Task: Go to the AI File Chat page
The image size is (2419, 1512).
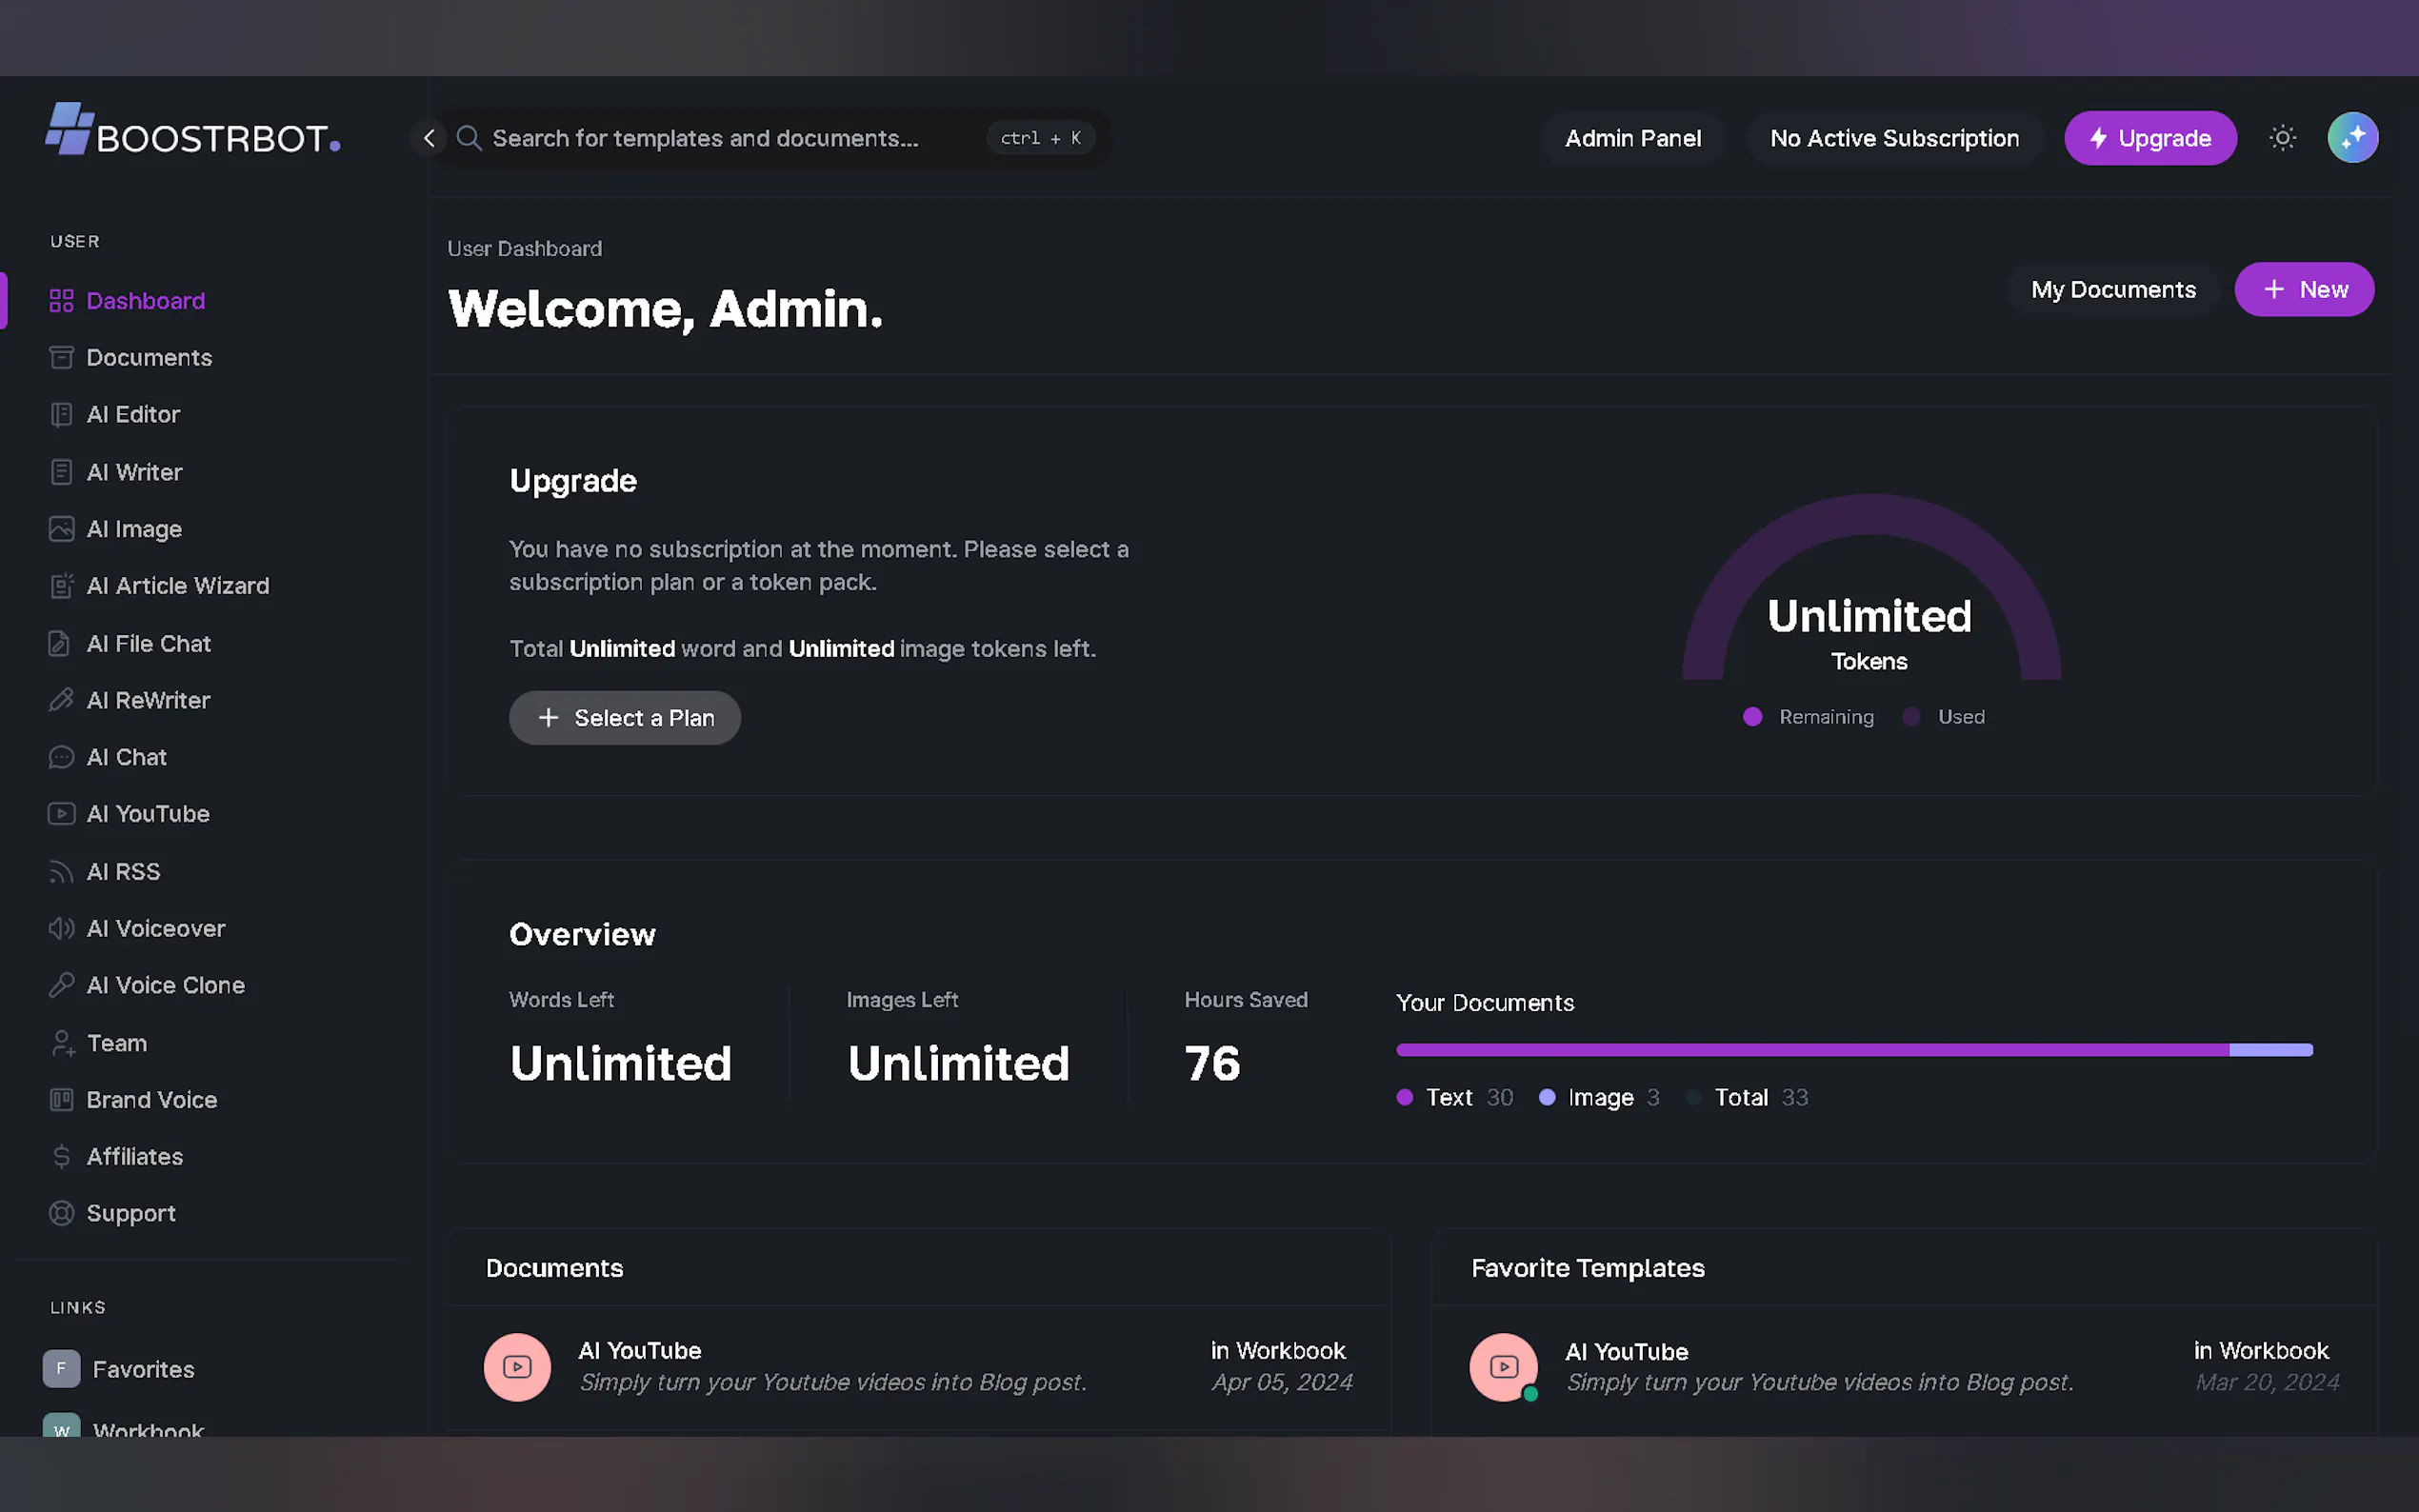Action: (x=148, y=644)
